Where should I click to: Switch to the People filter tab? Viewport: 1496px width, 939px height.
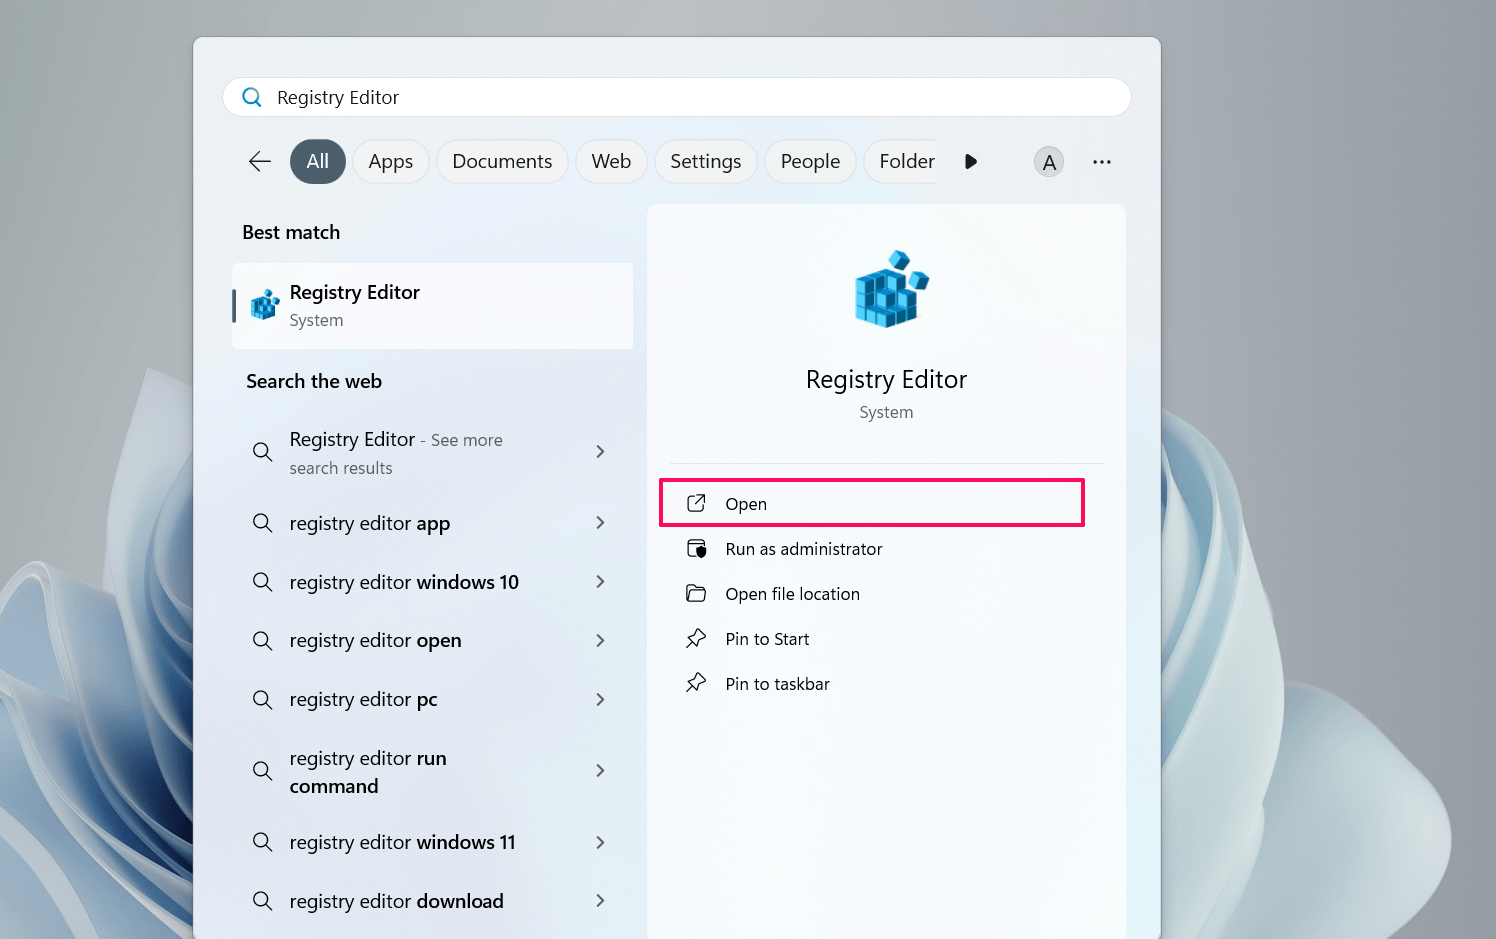(810, 162)
